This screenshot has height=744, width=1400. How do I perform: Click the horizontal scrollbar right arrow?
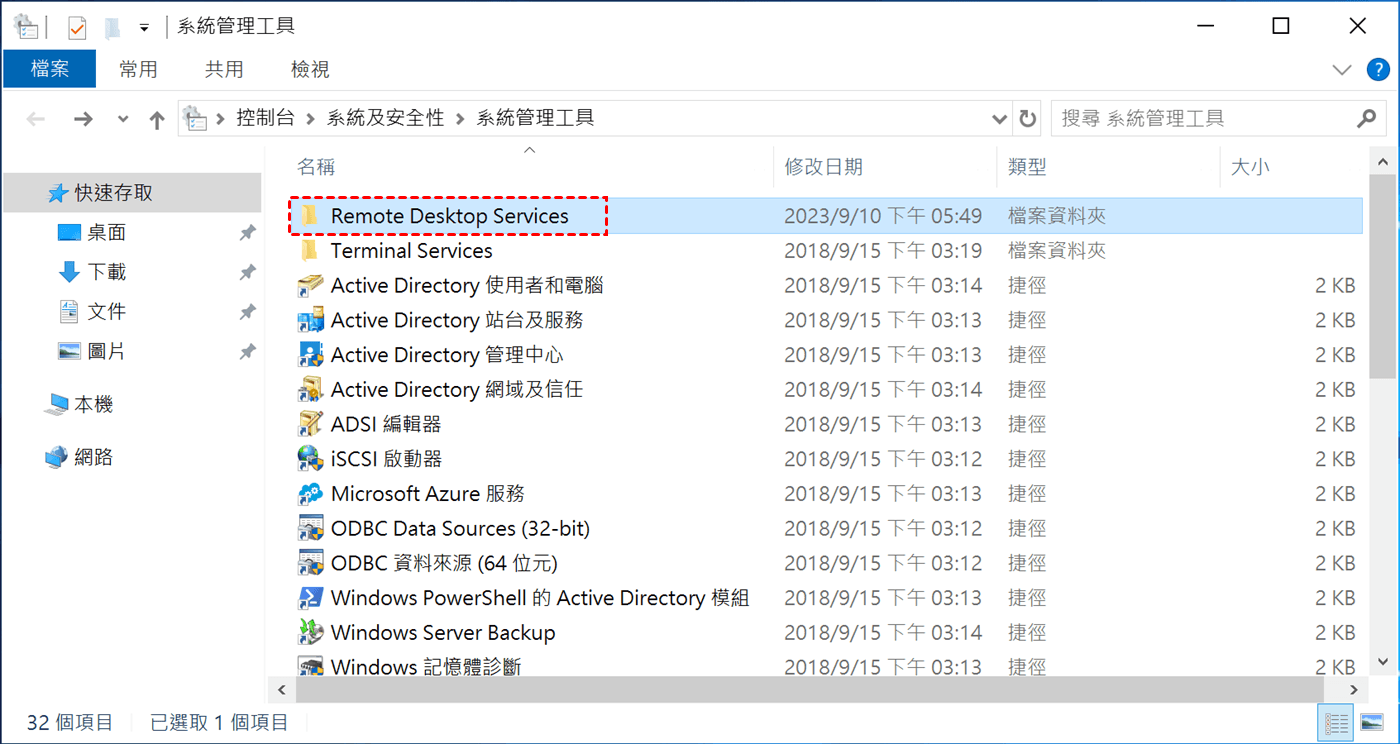point(1356,690)
